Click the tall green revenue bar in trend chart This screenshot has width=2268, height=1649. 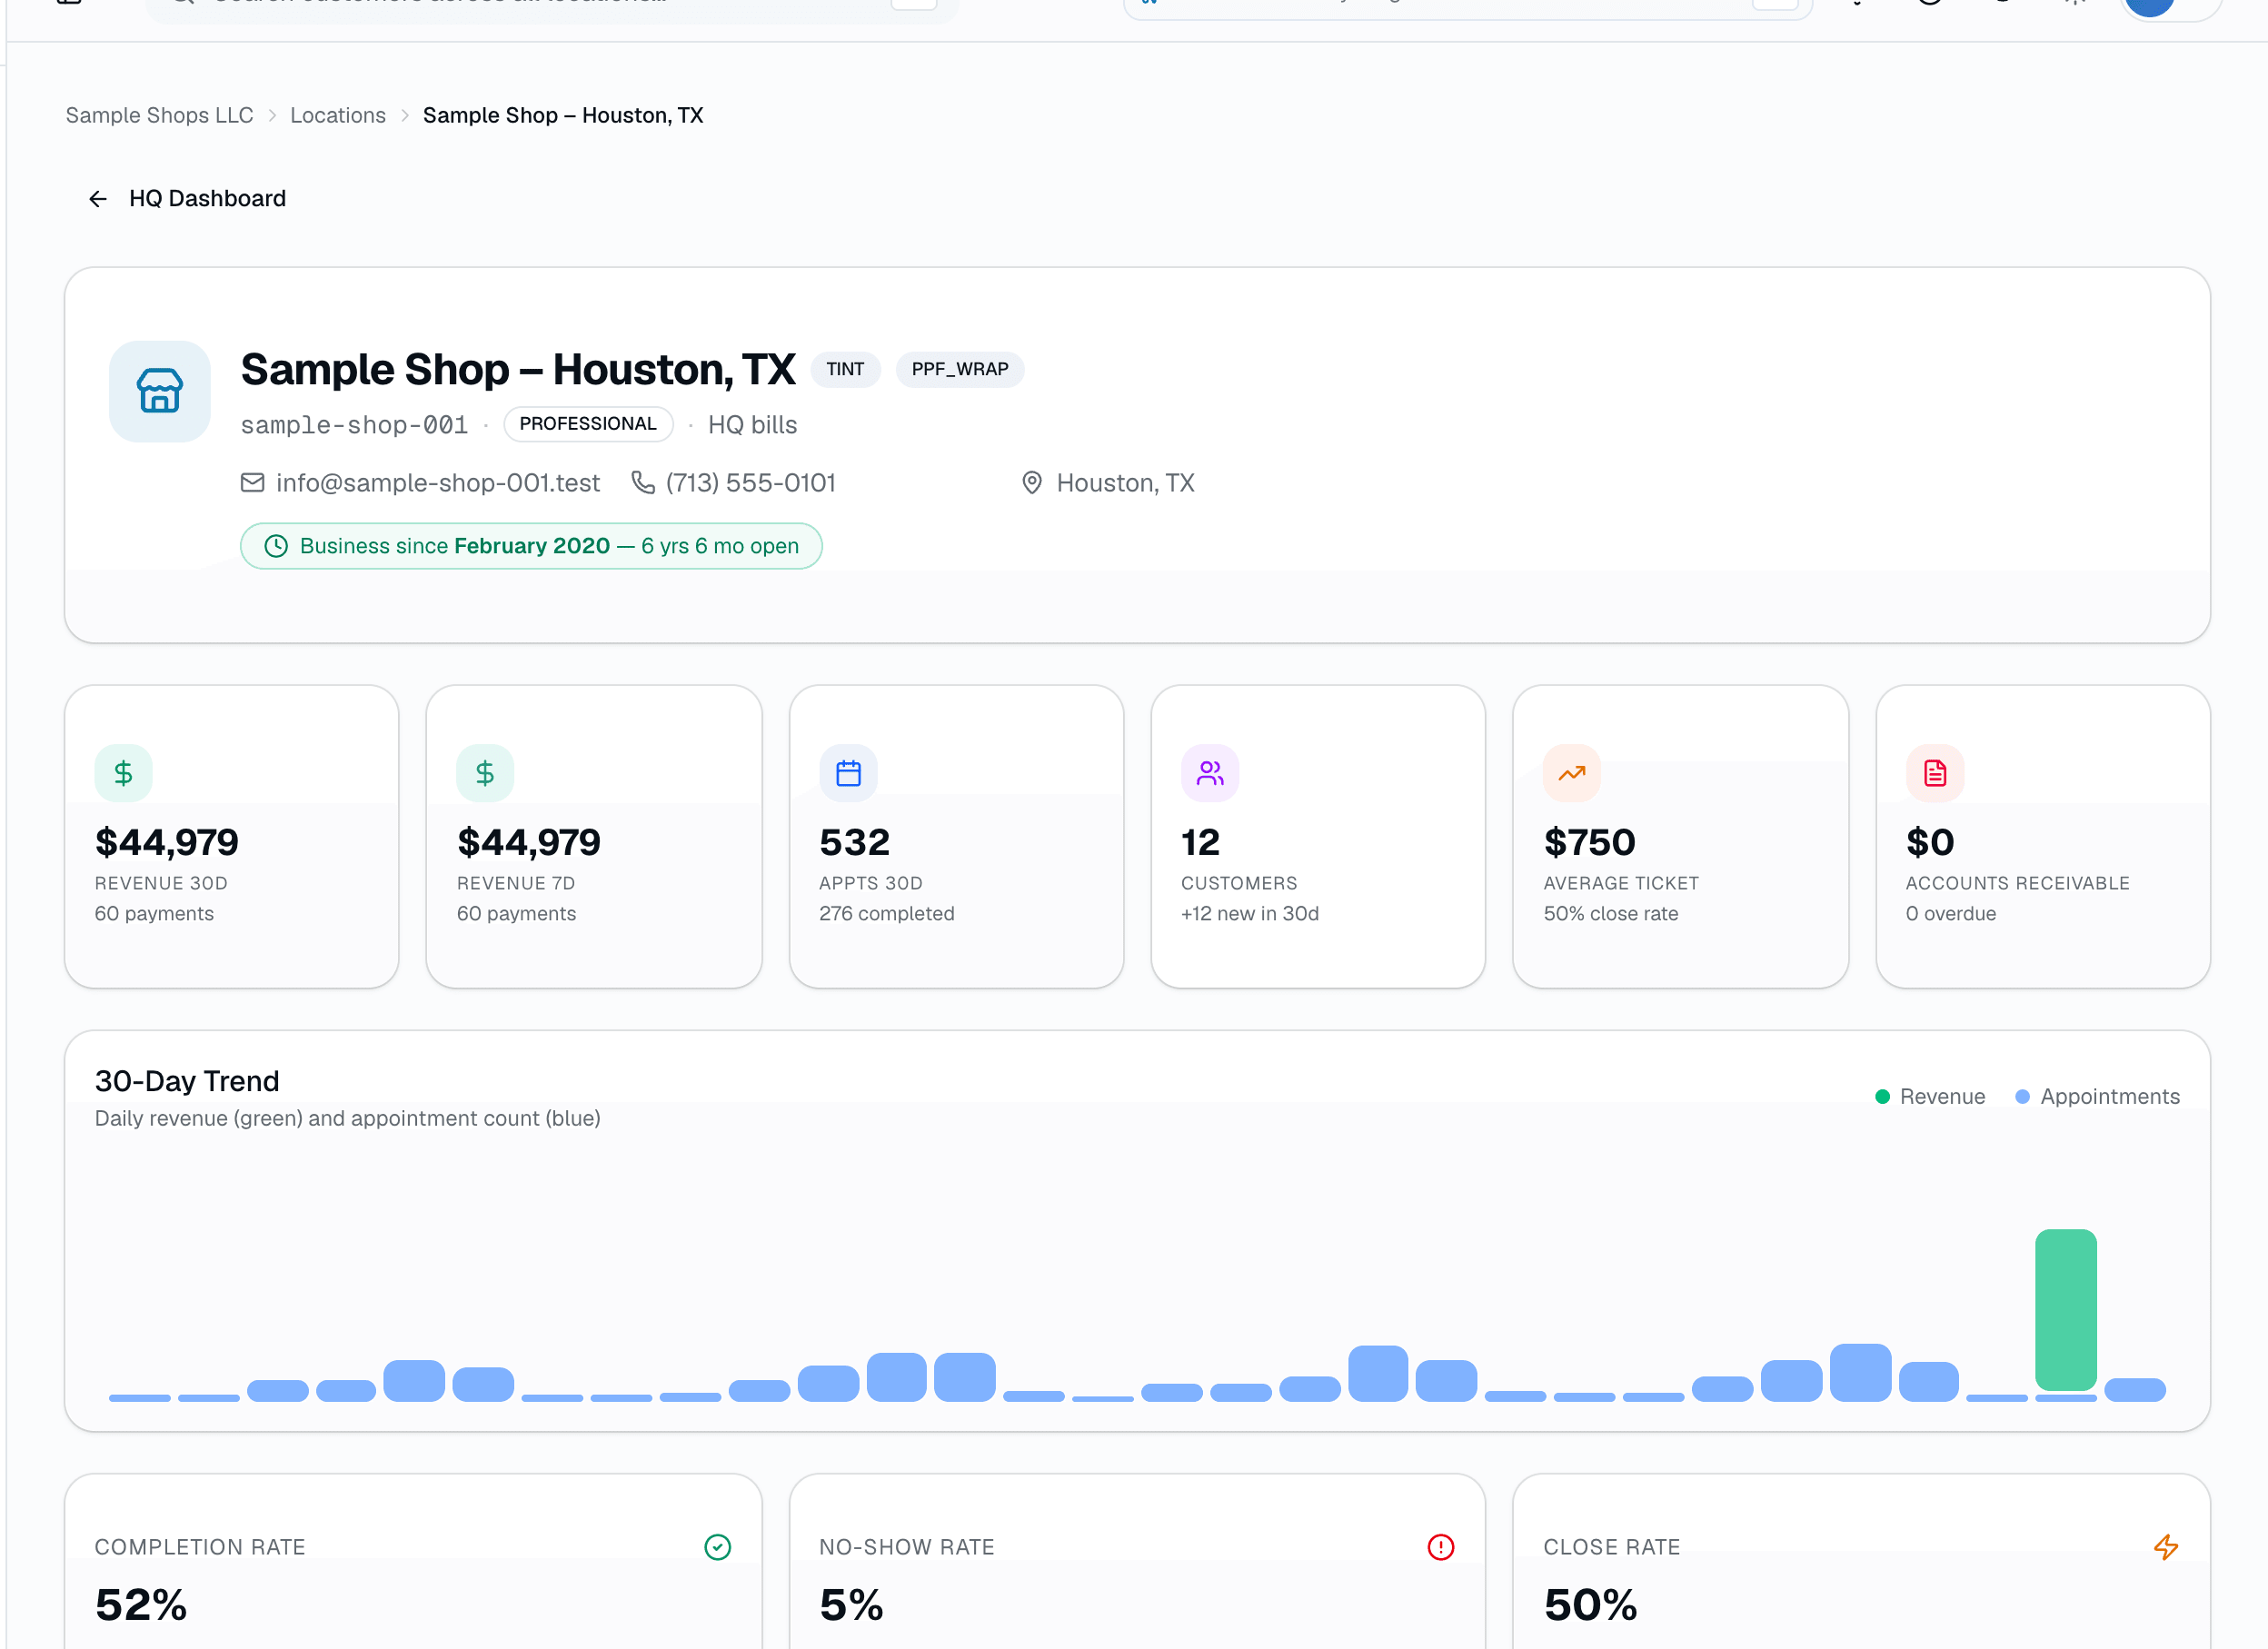point(2066,1309)
